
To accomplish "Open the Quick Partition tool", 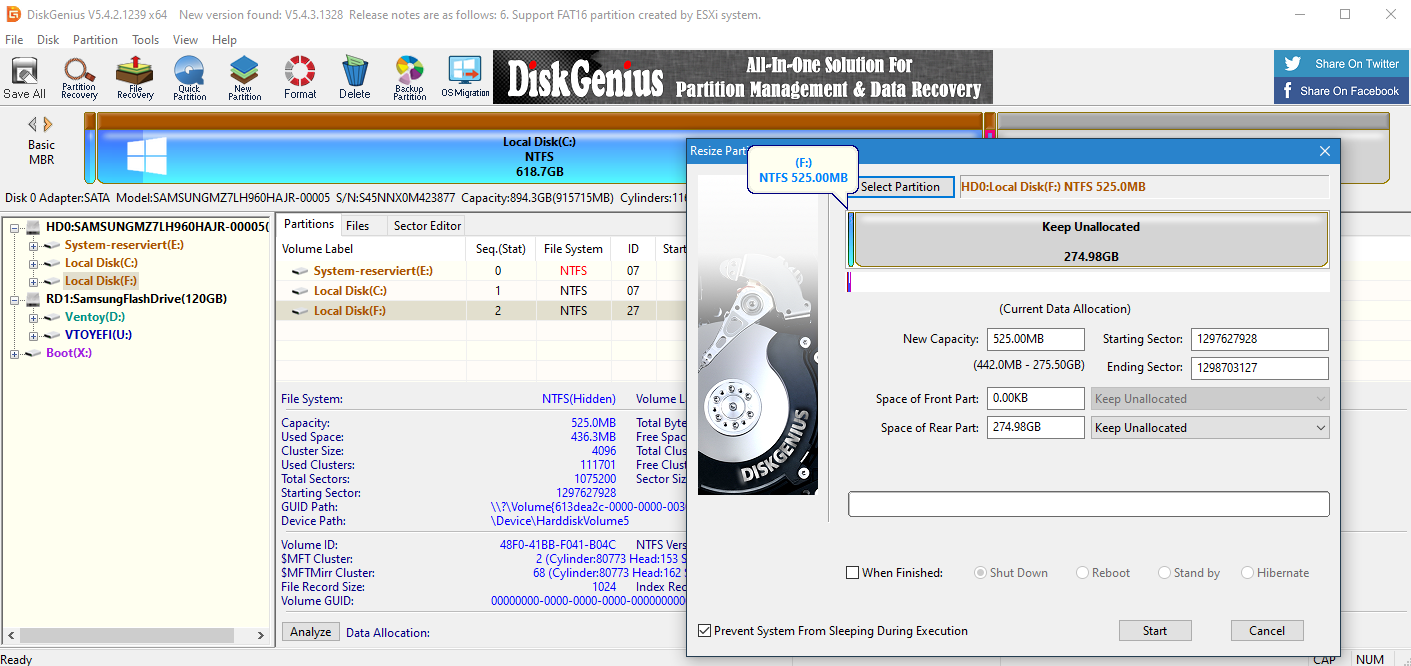I will click(x=189, y=78).
